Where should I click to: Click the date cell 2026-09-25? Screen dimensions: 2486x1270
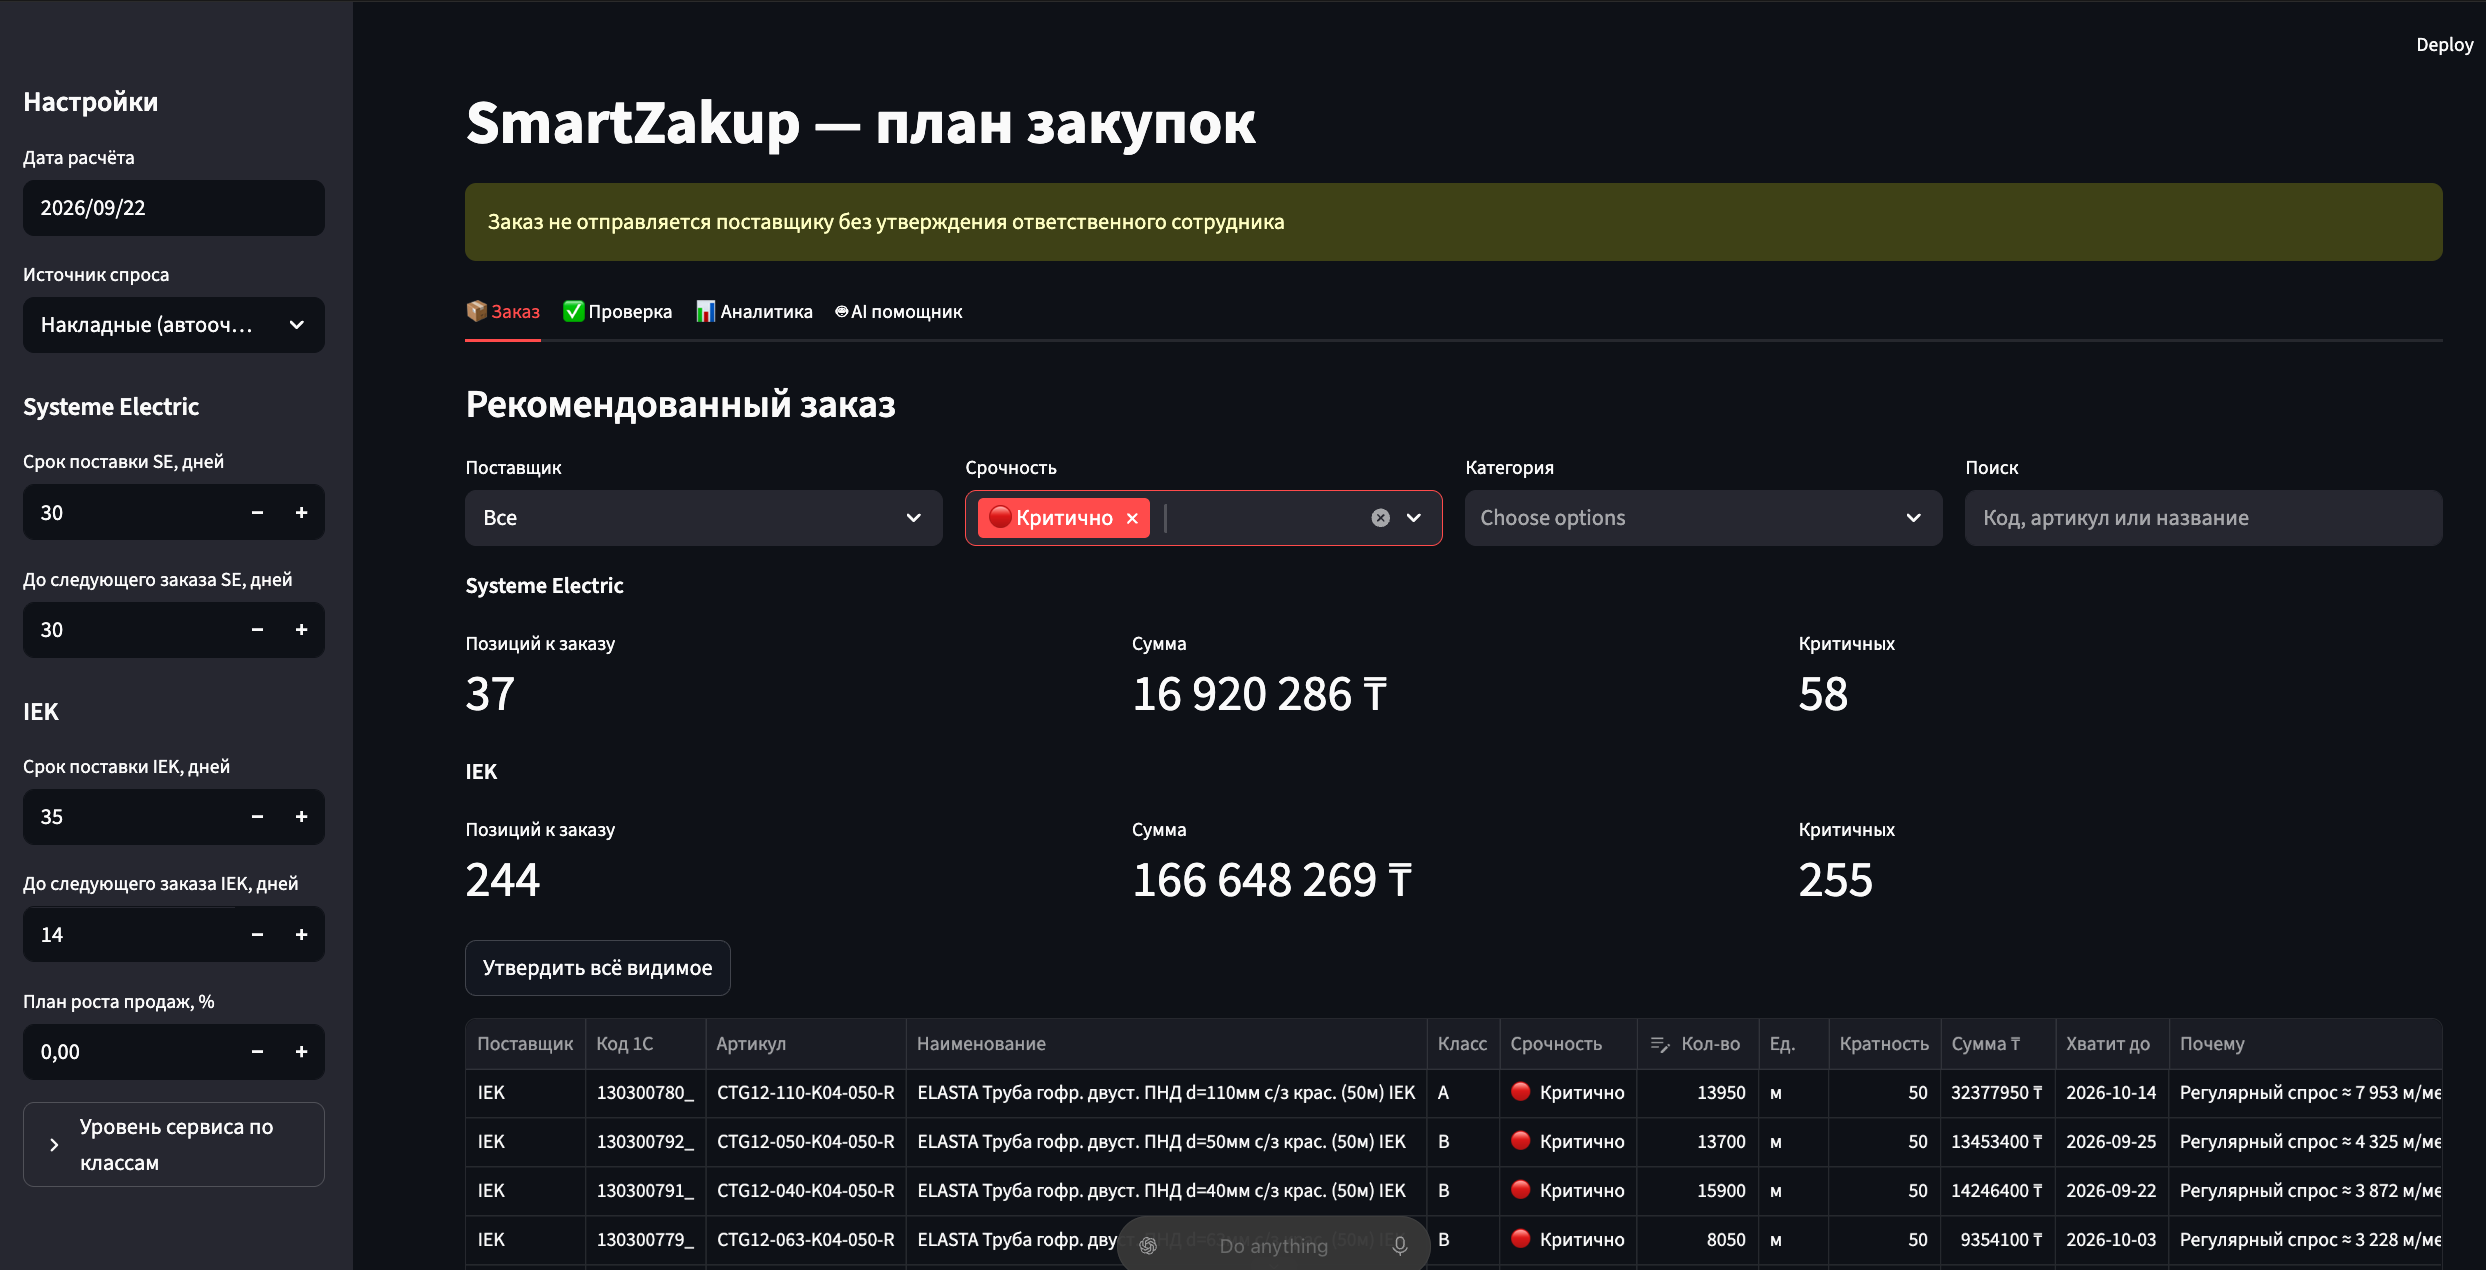(x=2111, y=1142)
